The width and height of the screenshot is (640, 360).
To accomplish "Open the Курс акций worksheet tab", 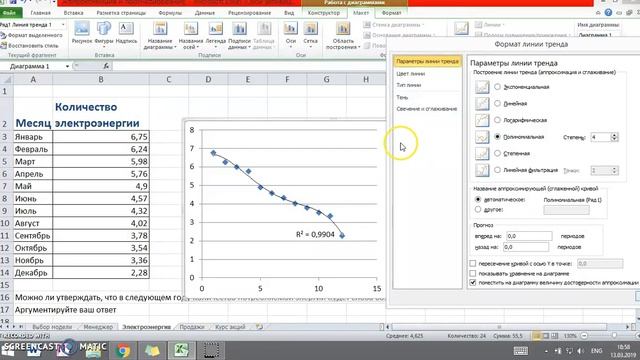I will (230, 327).
